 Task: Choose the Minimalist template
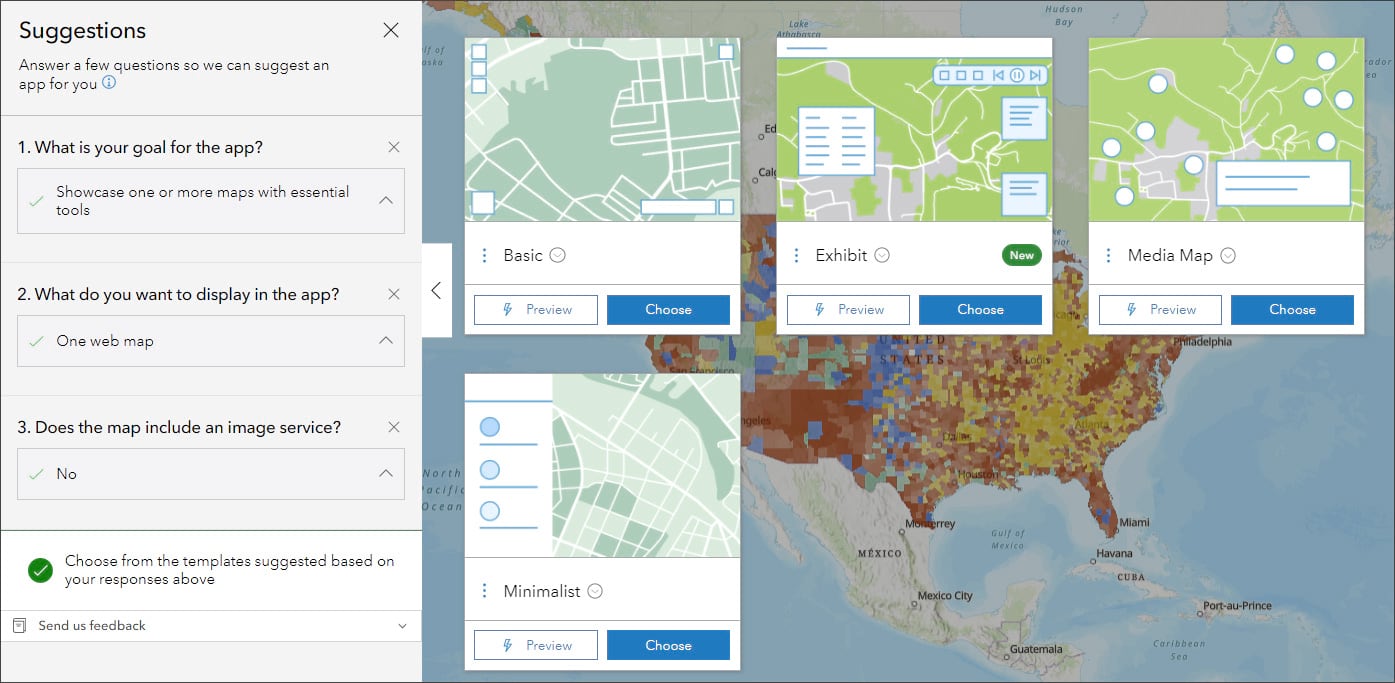coord(668,645)
